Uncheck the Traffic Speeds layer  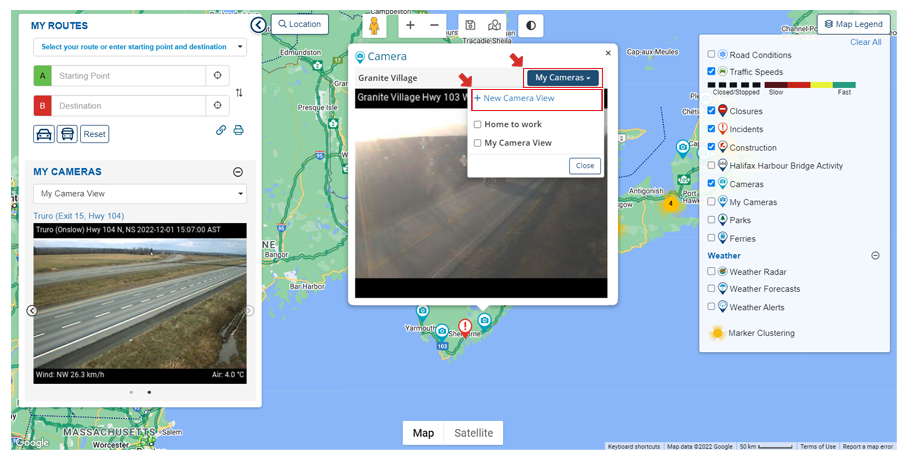[711, 72]
